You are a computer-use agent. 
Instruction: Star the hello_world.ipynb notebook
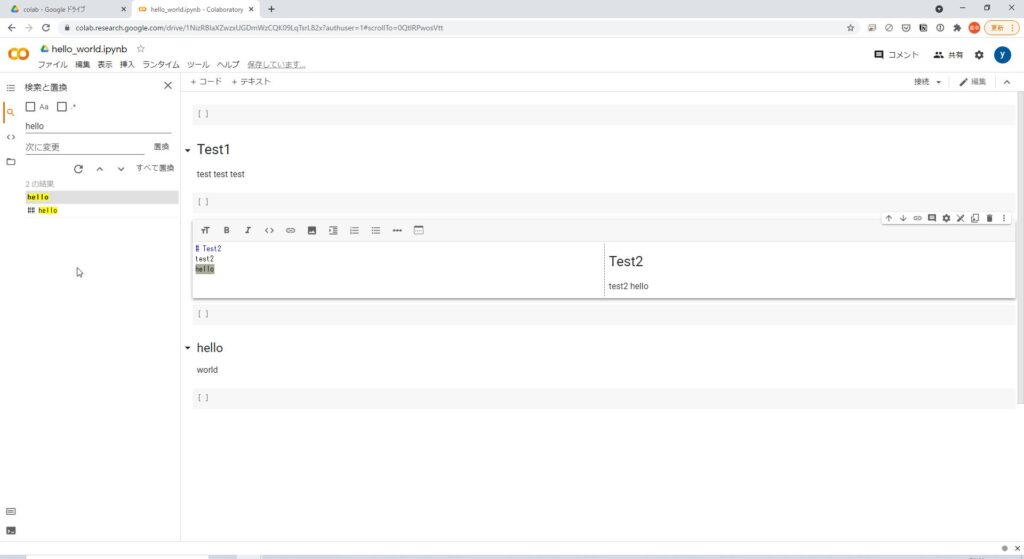[x=140, y=49]
